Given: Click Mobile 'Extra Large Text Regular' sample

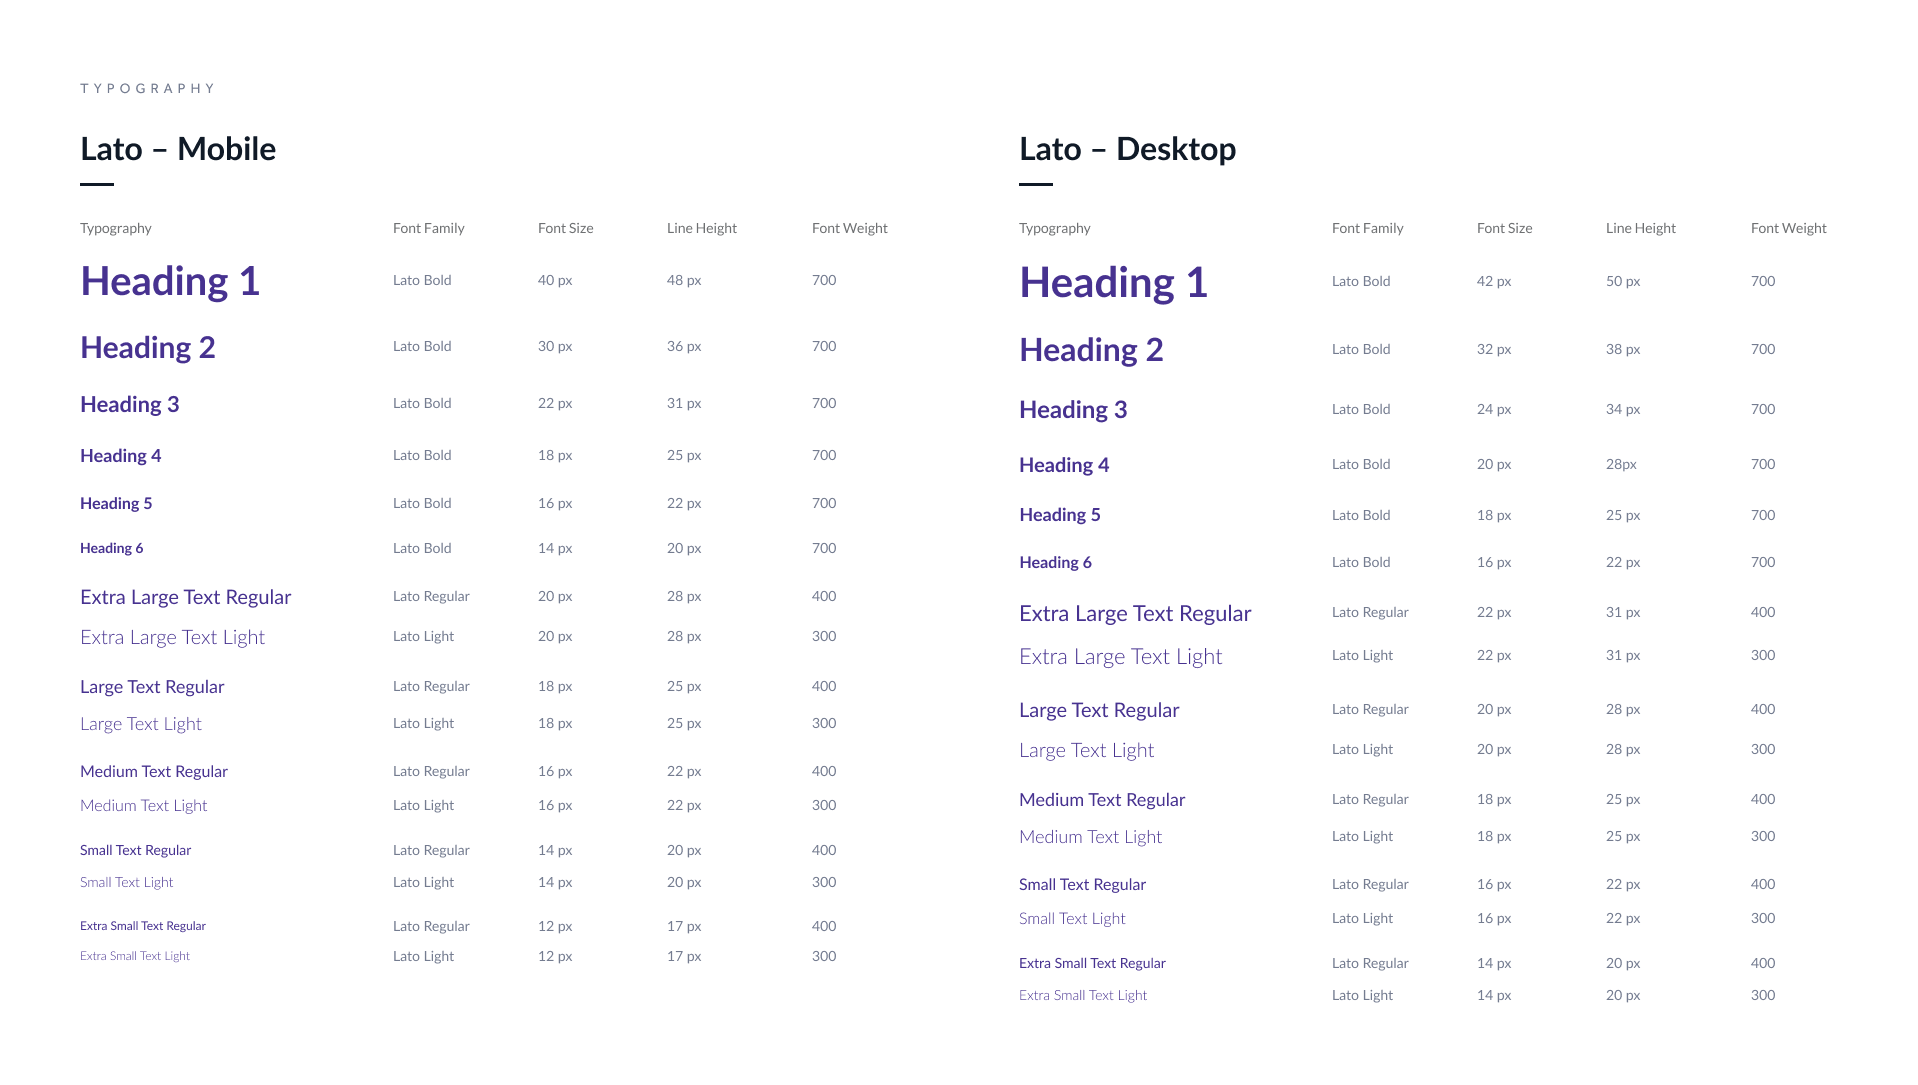Looking at the screenshot, I should (186, 597).
